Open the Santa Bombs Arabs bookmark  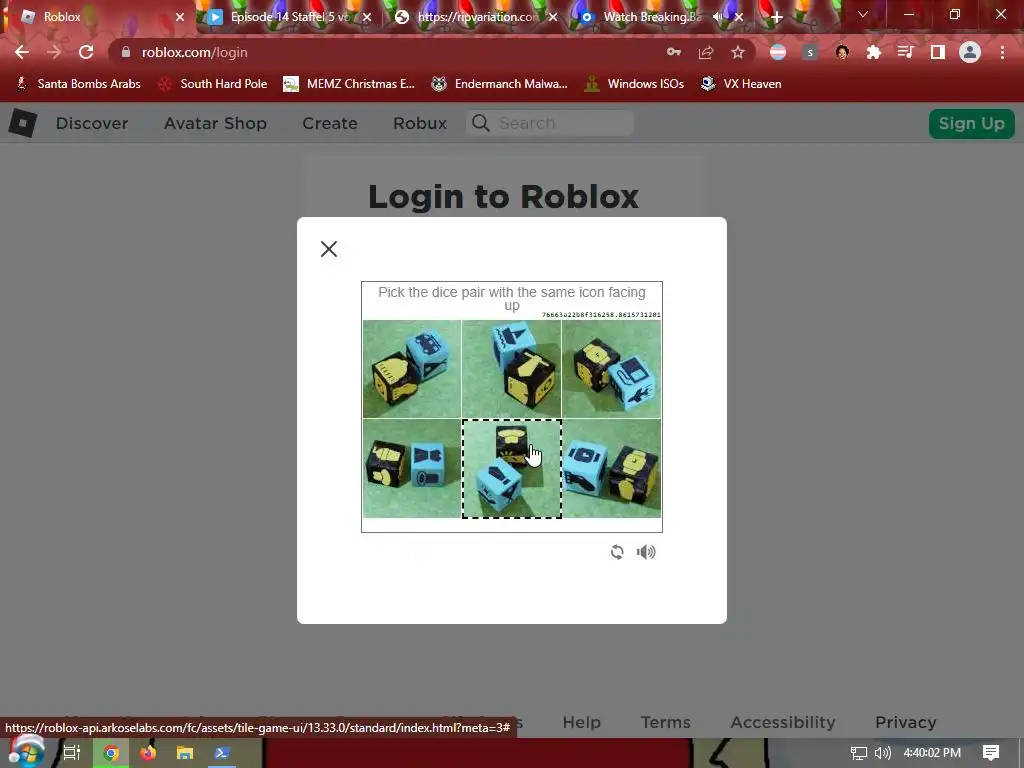(78, 84)
